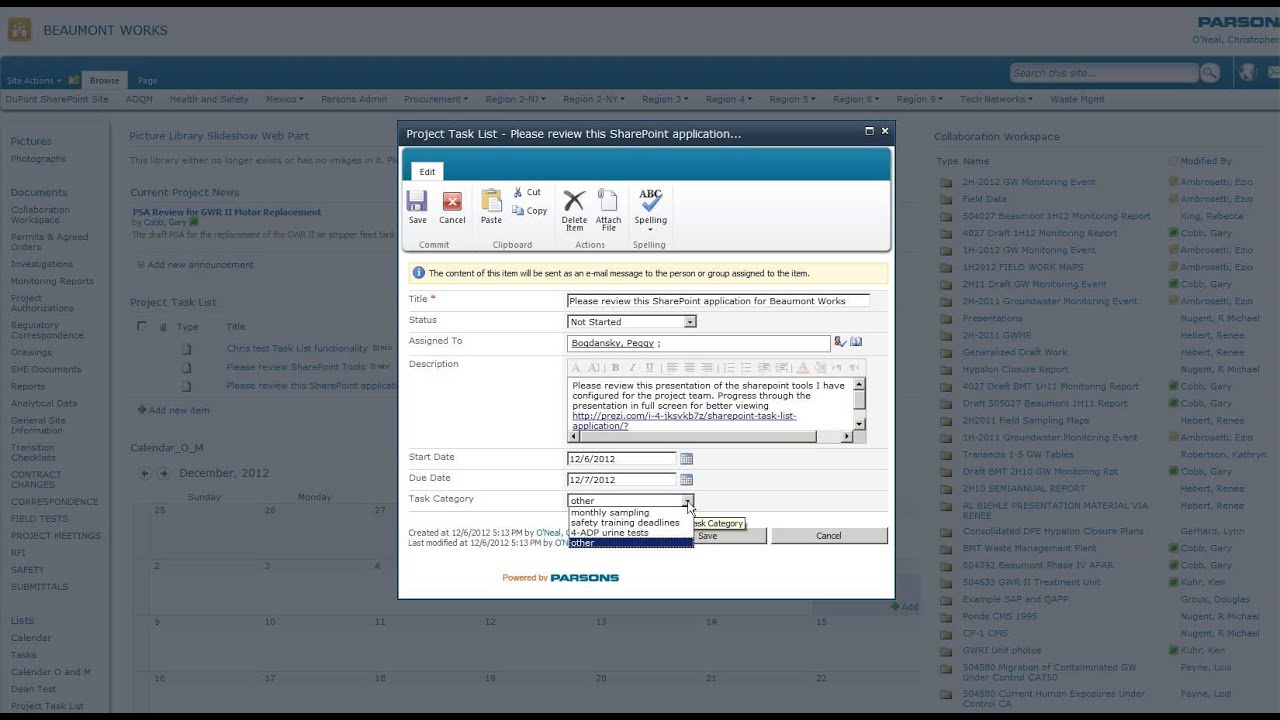Toggle Bold in the description toolbar
Image resolution: width=1280 pixels, height=720 pixels.
click(x=615, y=368)
